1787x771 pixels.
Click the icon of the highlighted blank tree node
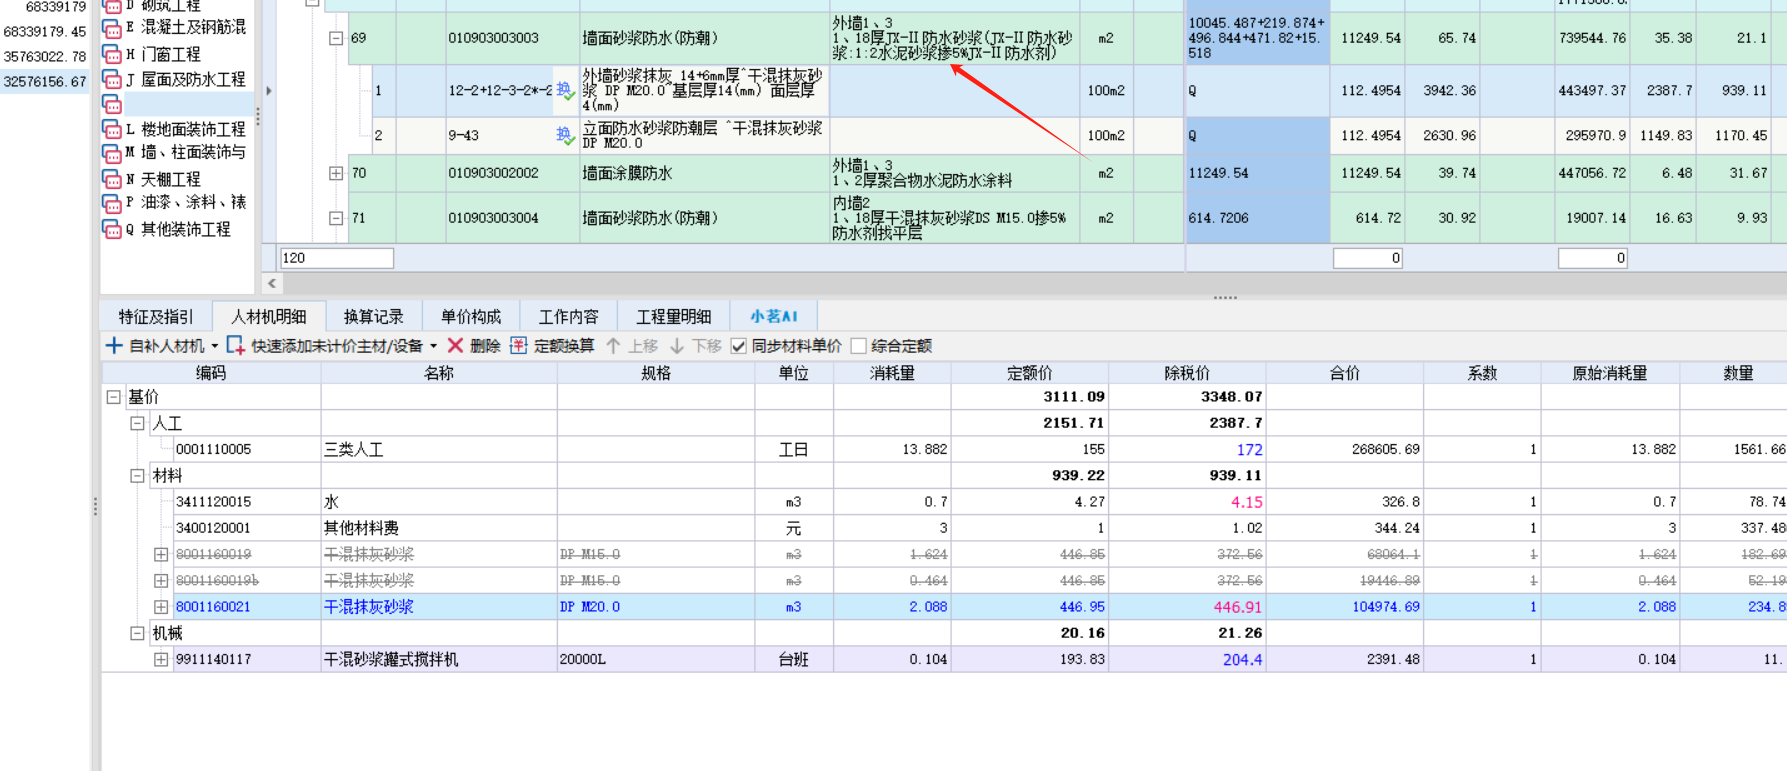click(112, 104)
